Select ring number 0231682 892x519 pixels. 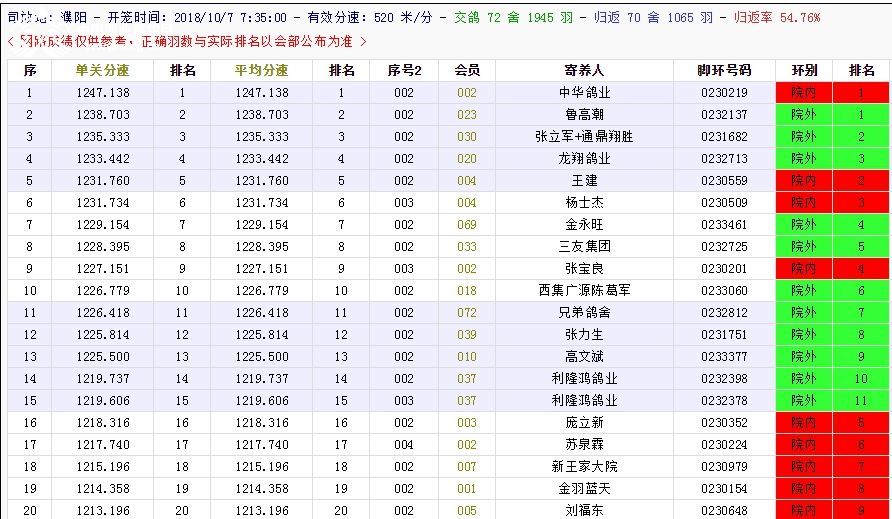724,137
